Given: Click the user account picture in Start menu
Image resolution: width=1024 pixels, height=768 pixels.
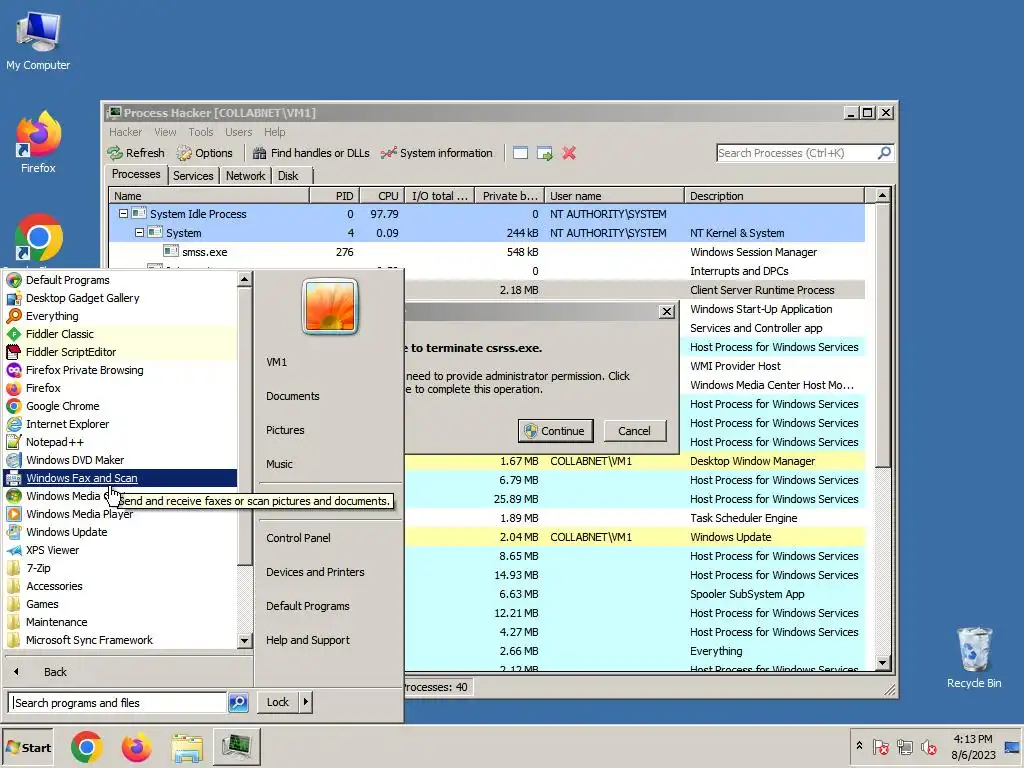Looking at the screenshot, I should click(x=330, y=306).
